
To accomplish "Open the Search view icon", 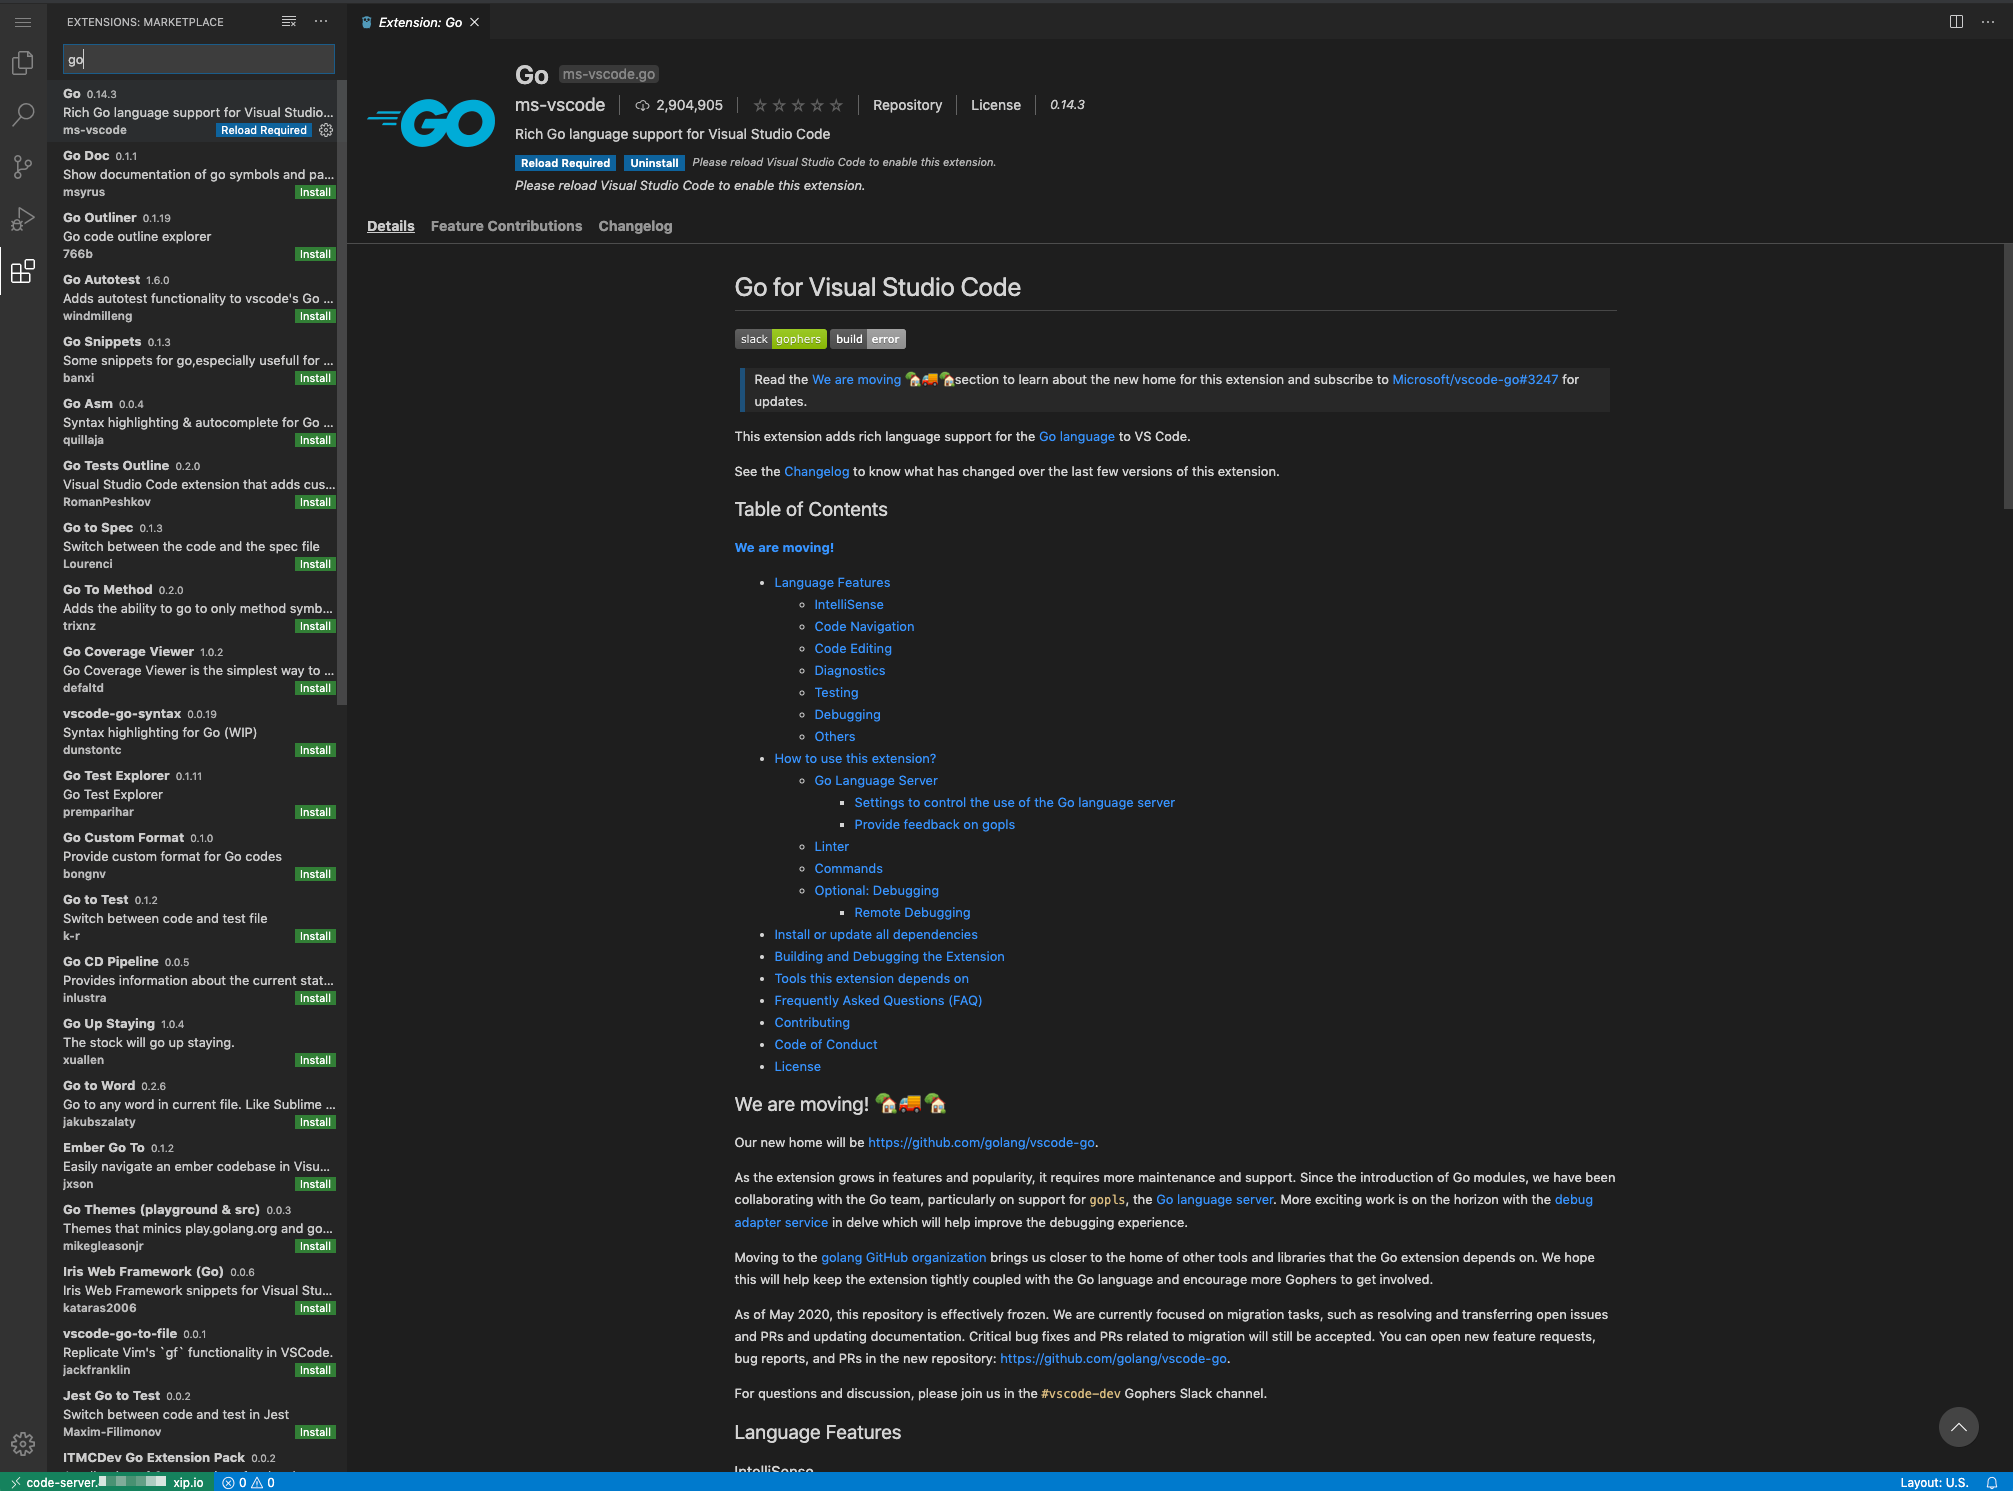I will click(23, 115).
